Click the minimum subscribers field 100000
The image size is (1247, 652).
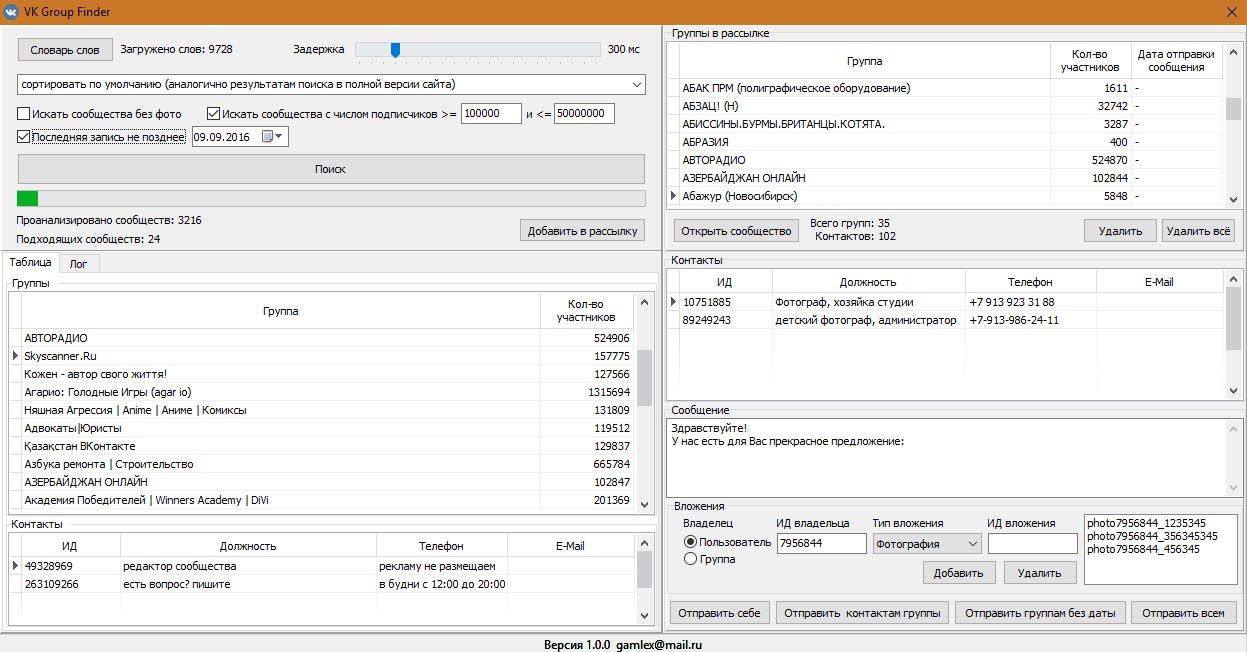pyautogui.click(x=491, y=114)
